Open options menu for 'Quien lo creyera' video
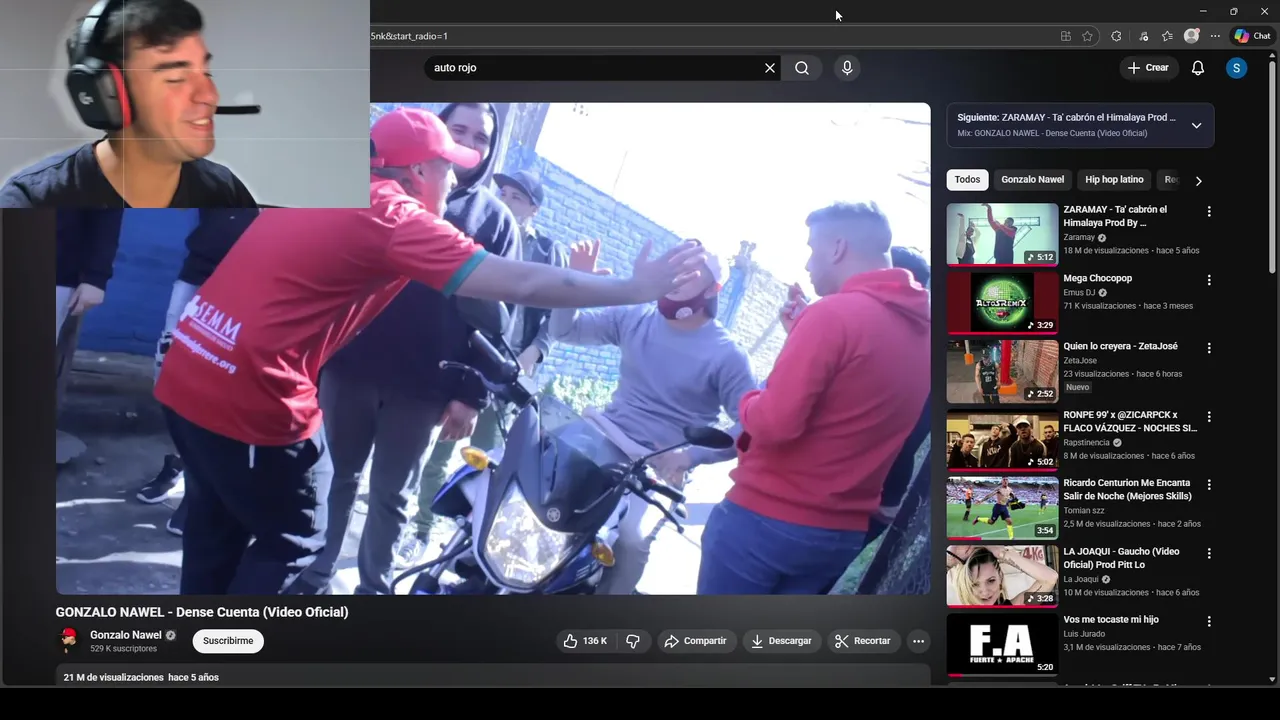Screen dimensions: 1280x720 [1209, 348]
